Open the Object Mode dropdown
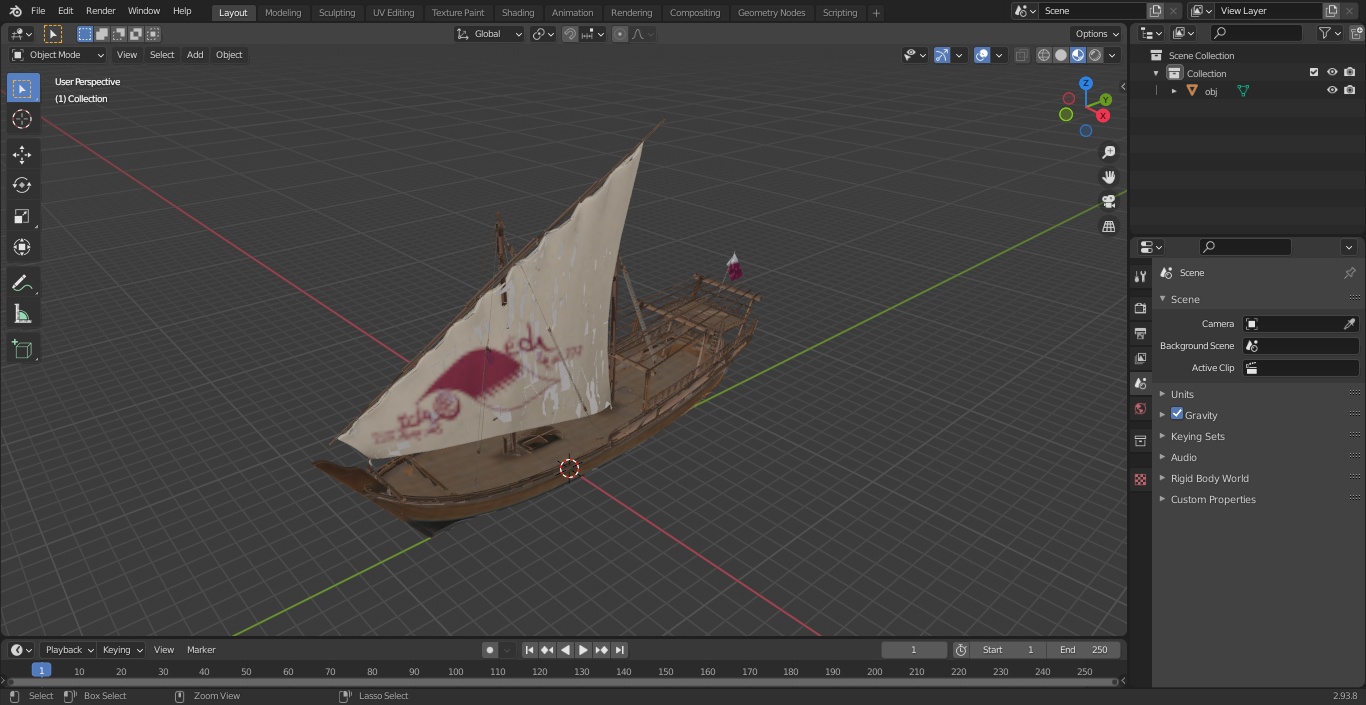Screen dimensions: 1366x705 [58, 55]
